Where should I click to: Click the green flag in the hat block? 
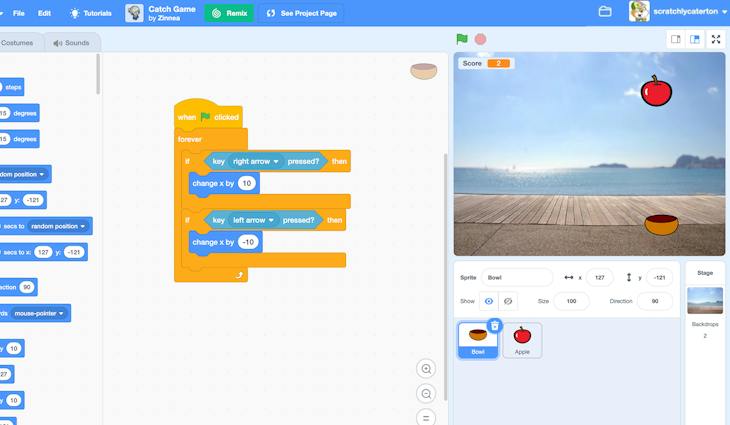(x=205, y=117)
